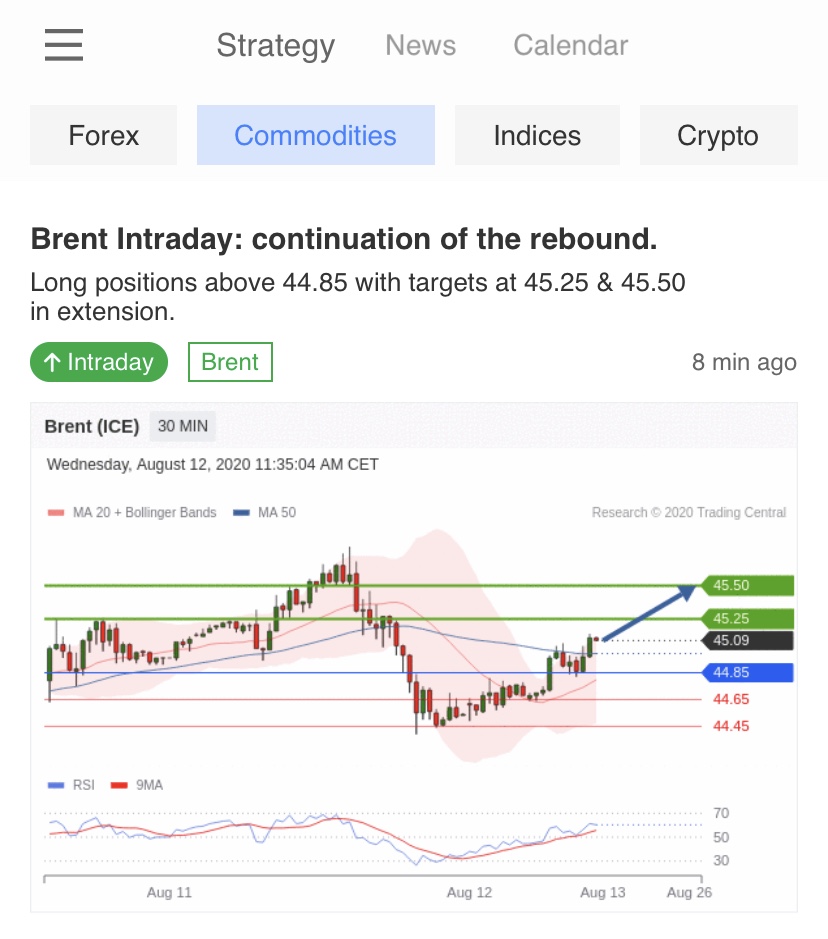This screenshot has width=828, height=939.
Task: Click the green Intraday up-arrow badge
Action: 99,362
